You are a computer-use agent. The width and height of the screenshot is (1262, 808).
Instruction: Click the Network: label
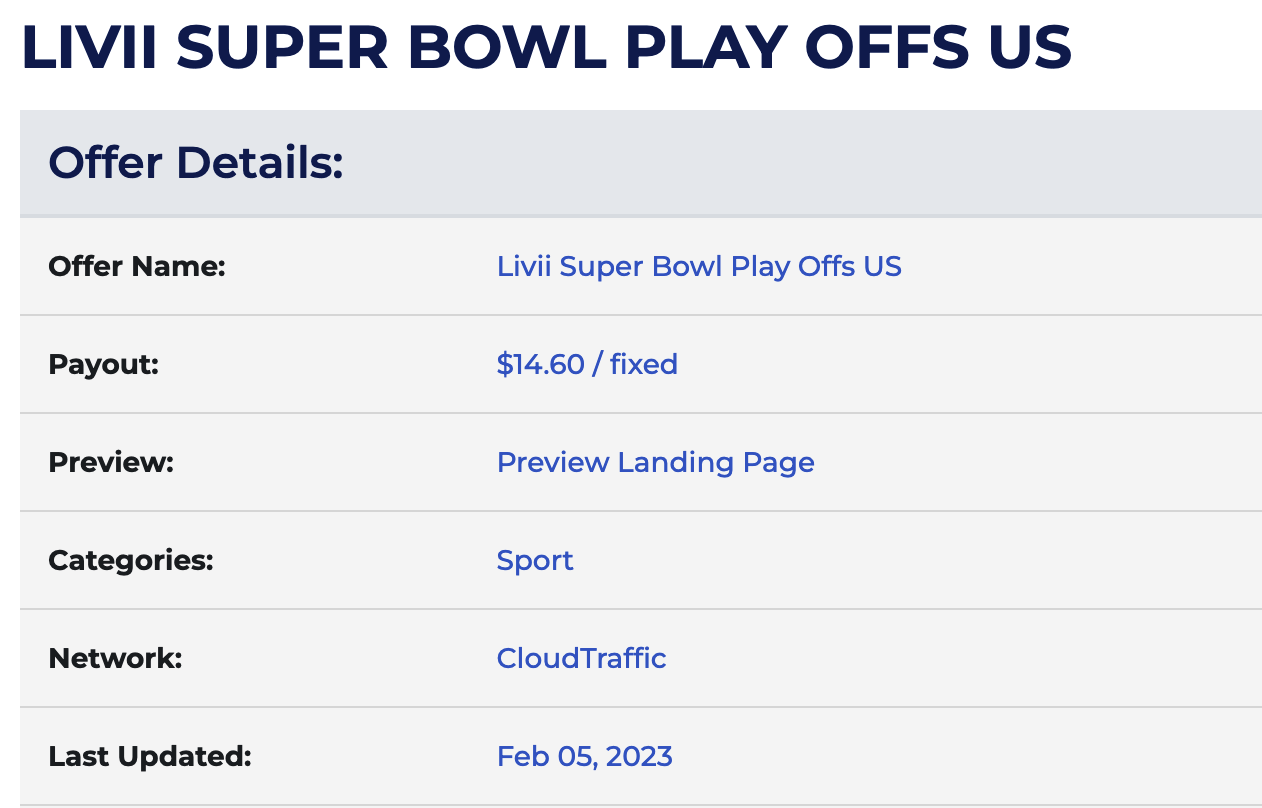pos(115,659)
